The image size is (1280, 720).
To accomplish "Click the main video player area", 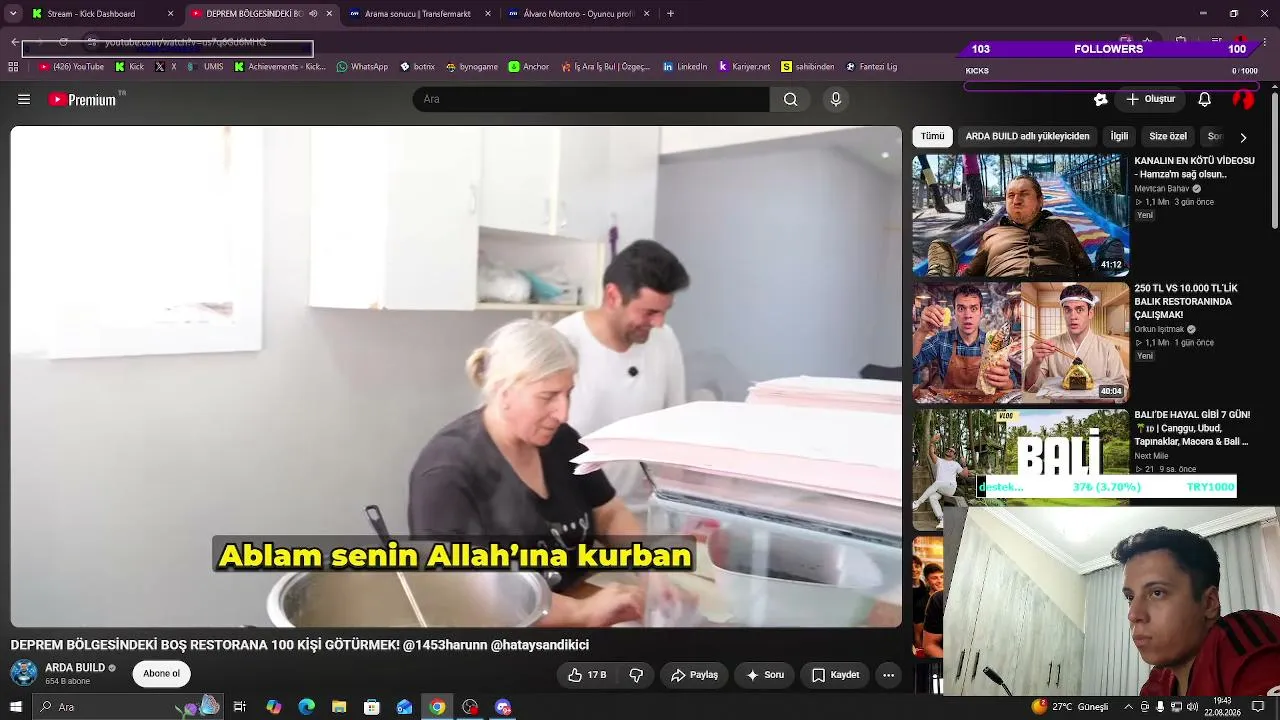I will point(456,377).
